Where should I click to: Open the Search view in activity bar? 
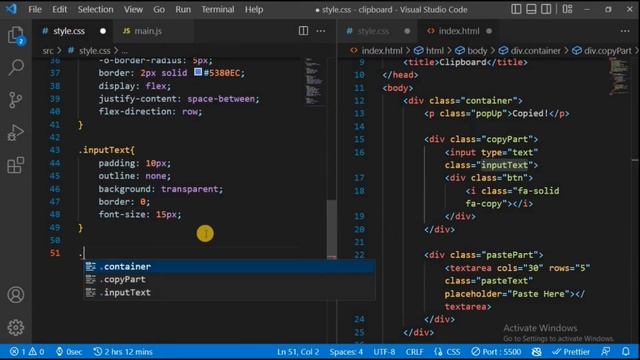point(16,67)
